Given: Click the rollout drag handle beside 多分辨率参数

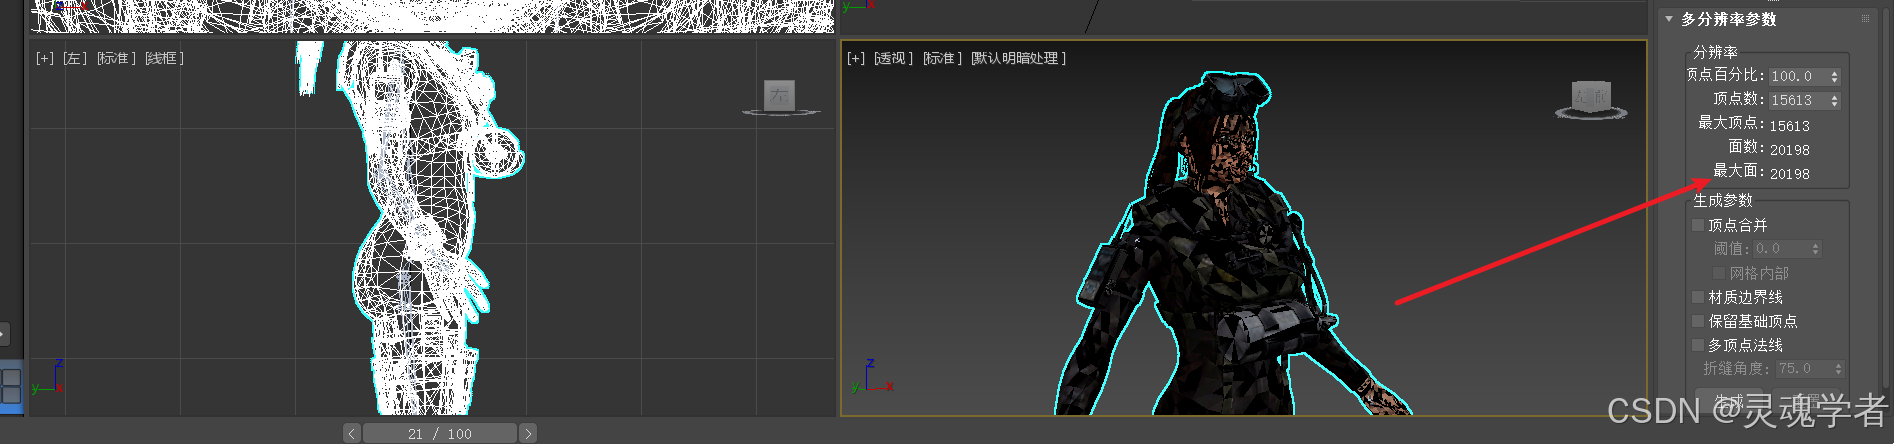Looking at the screenshot, I should pos(1865,19).
